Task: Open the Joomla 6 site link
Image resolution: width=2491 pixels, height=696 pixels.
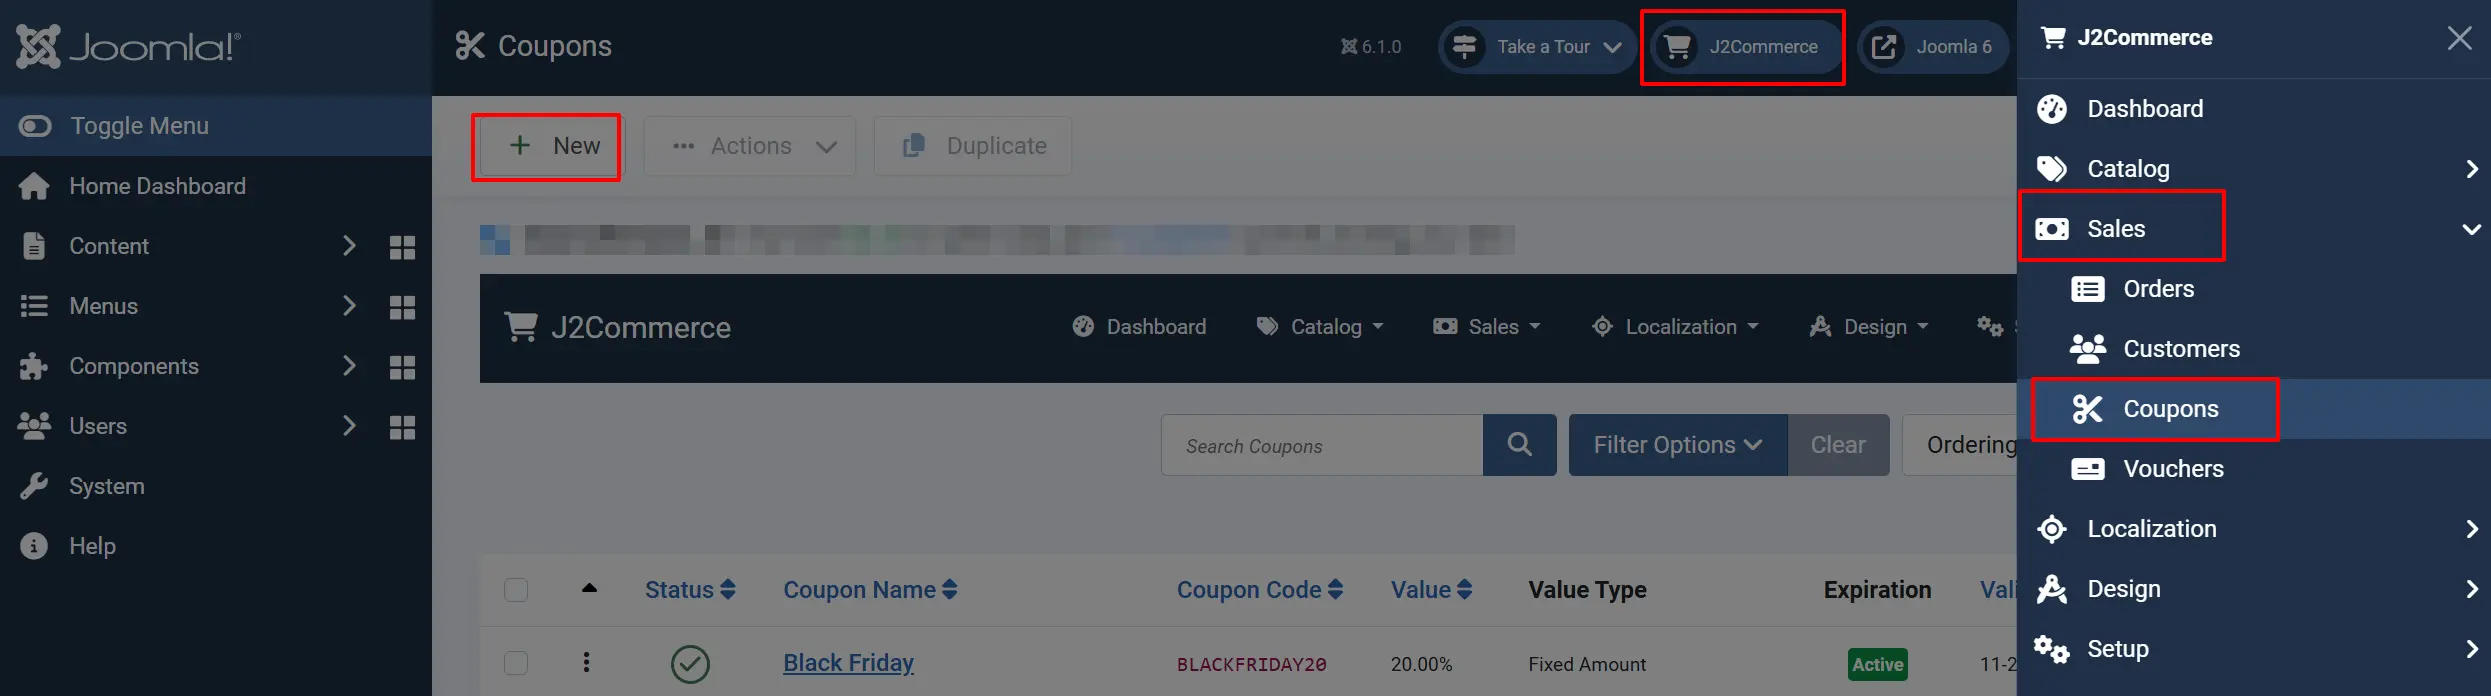Action: (1932, 47)
